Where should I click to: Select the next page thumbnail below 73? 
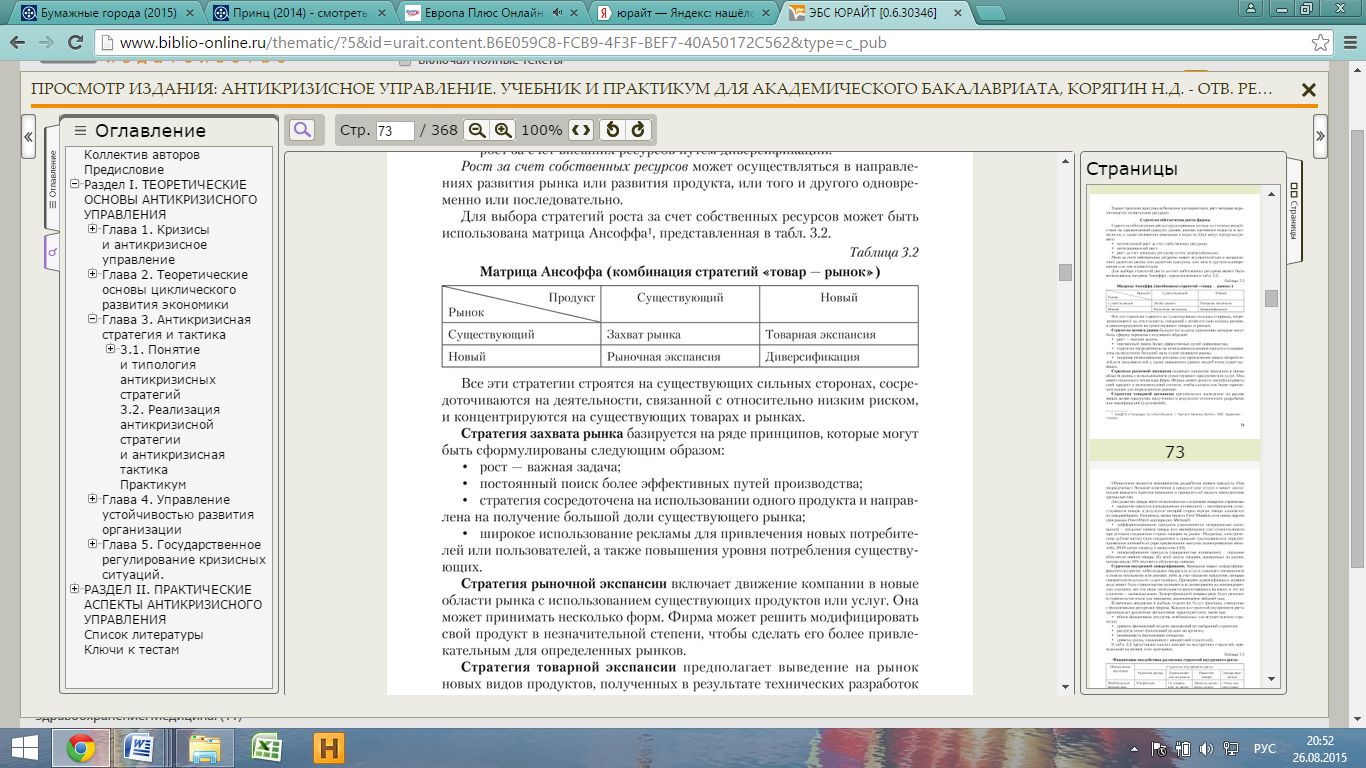[x=1174, y=580]
